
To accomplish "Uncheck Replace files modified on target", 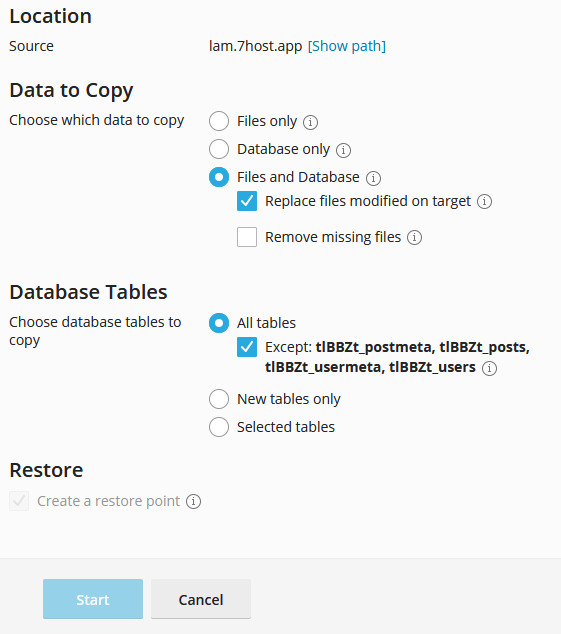I will (247, 201).
